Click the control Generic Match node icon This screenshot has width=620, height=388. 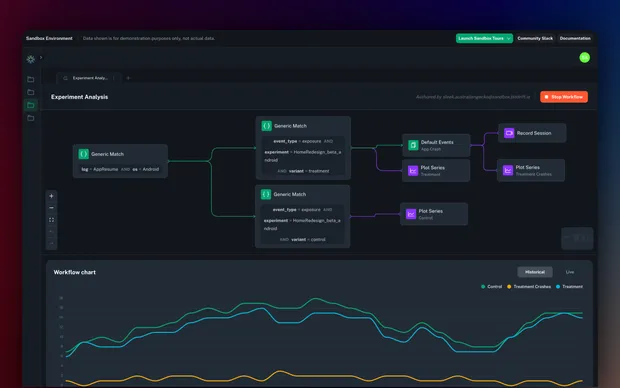pos(266,194)
